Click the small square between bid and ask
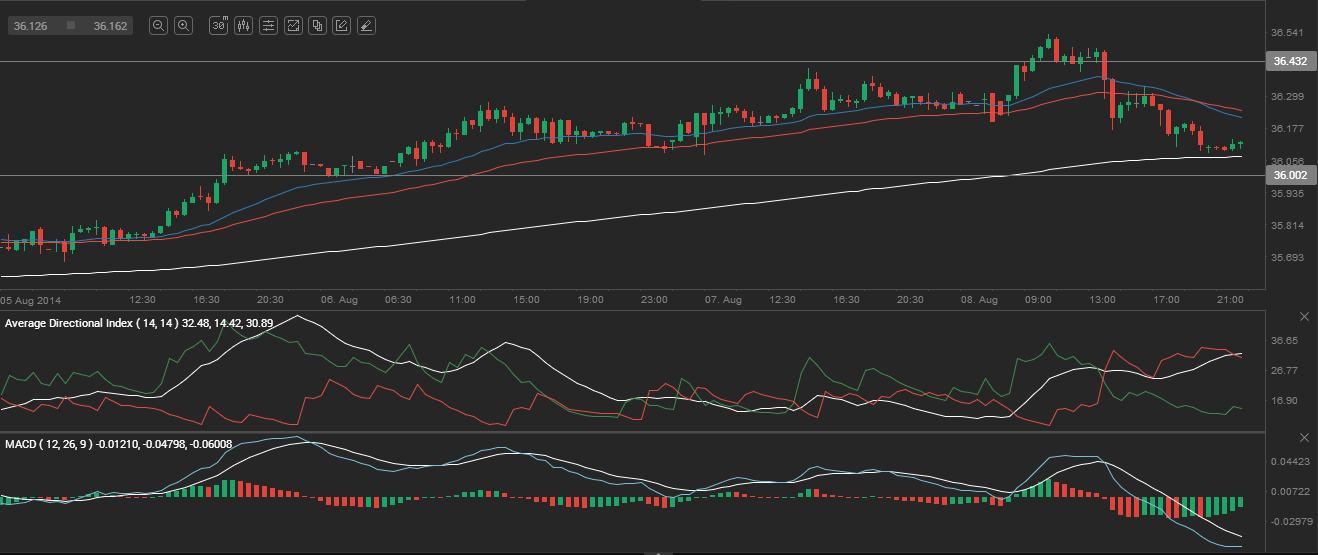 tap(70, 26)
